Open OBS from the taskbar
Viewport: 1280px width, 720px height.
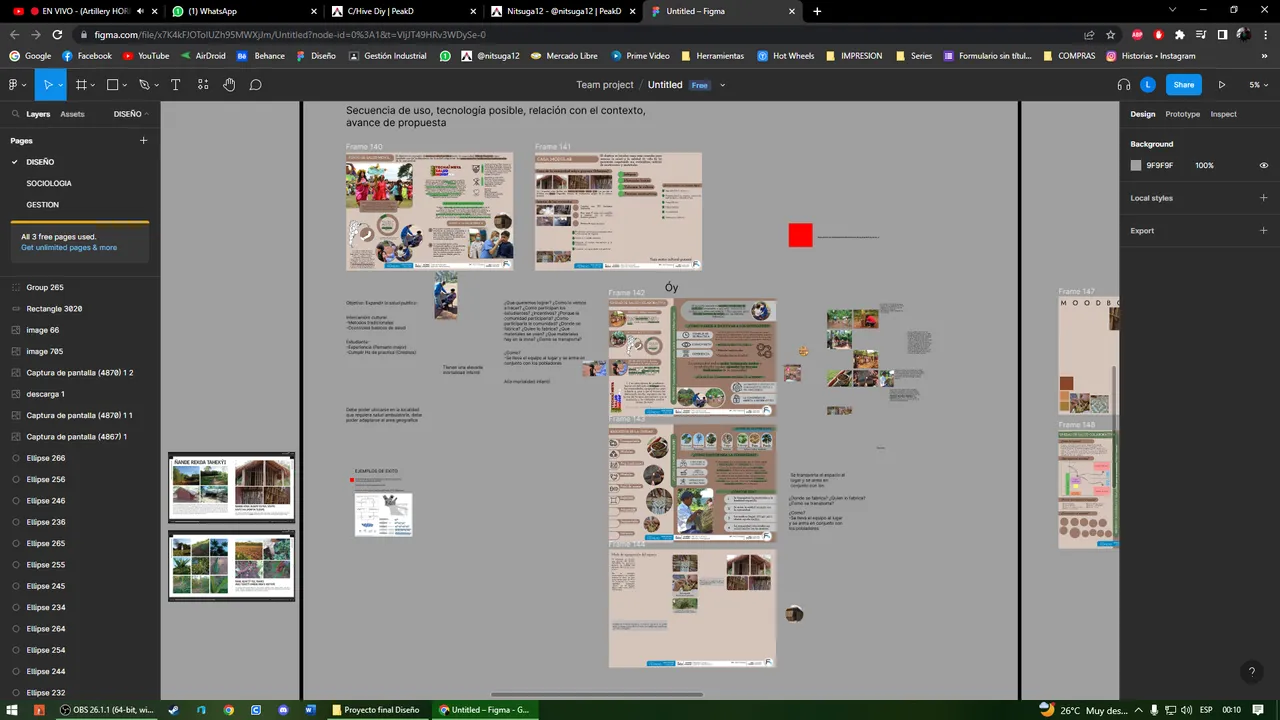click(x=105, y=710)
